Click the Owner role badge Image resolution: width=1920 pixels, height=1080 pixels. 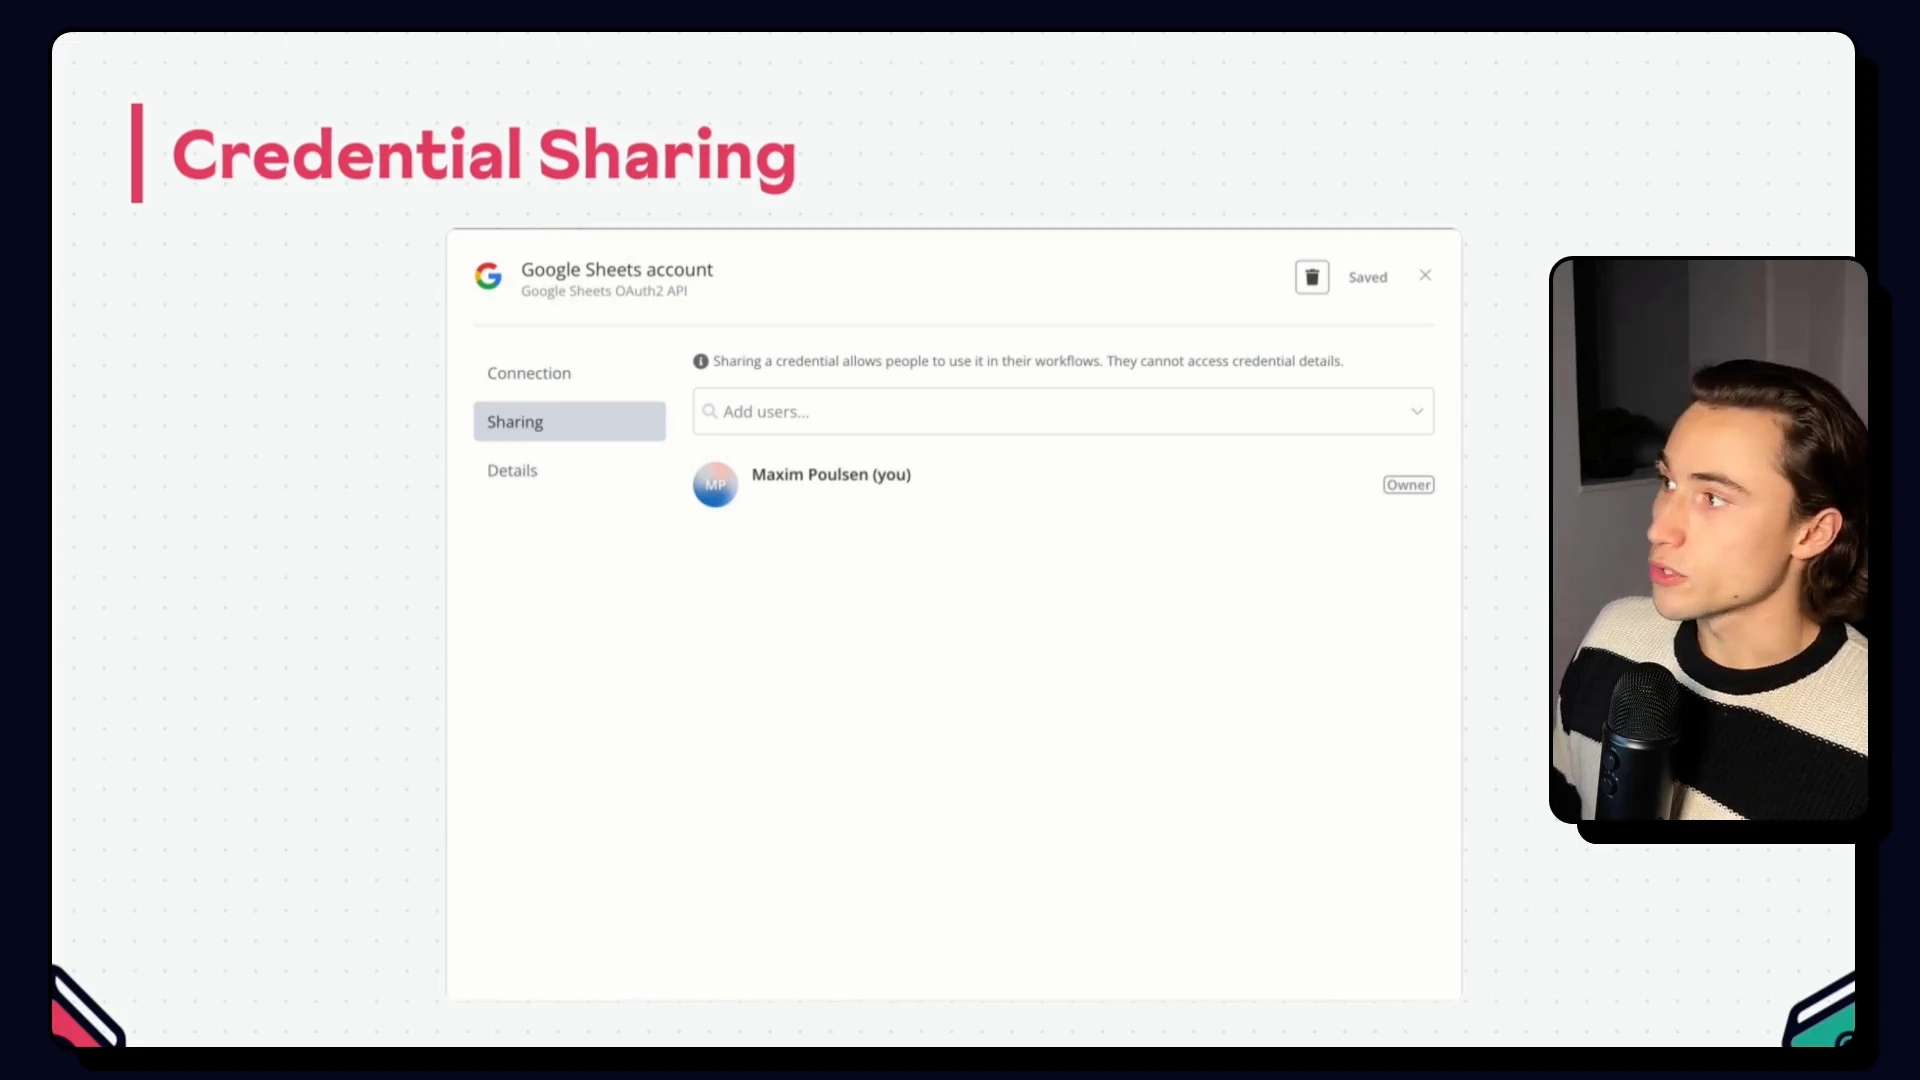click(x=1408, y=485)
